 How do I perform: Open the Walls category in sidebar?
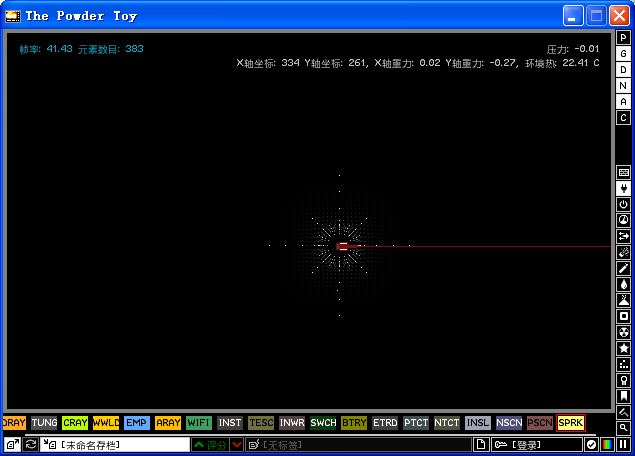(x=624, y=173)
